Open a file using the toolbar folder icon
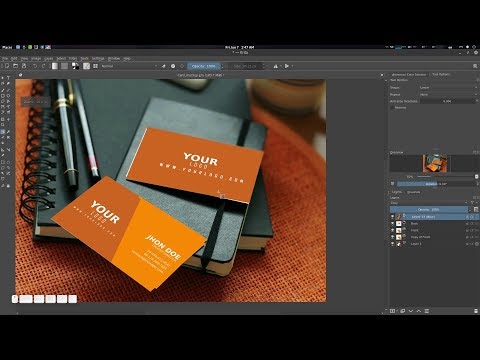This screenshot has height=360, width=480. (15, 66)
